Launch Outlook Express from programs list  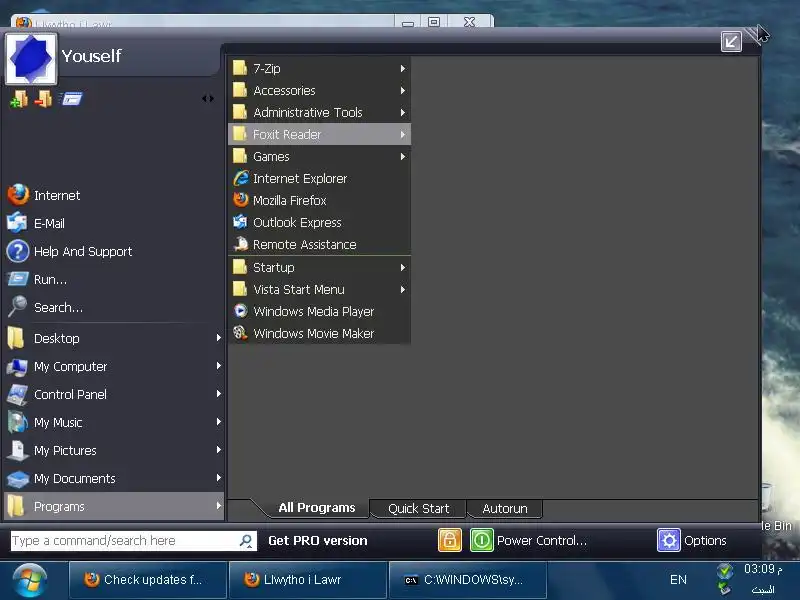click(319, 222)
